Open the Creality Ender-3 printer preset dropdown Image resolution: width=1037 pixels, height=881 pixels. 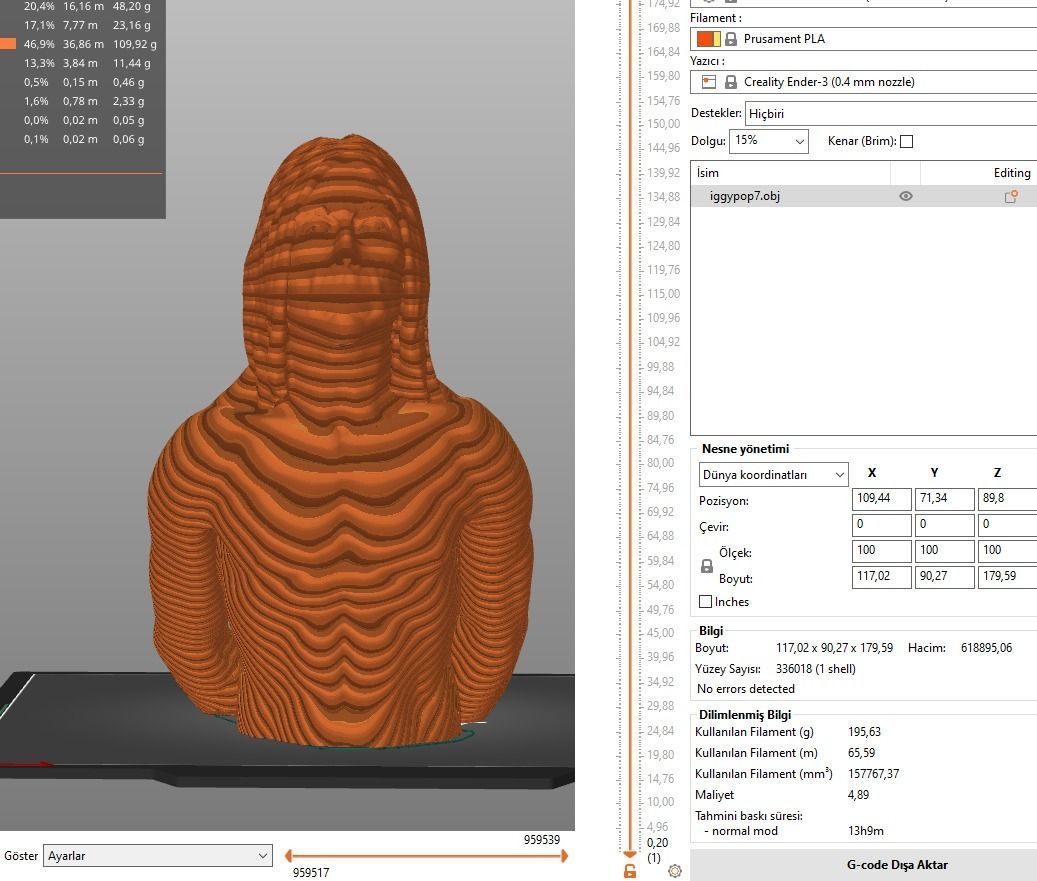[x=863, y=82]
